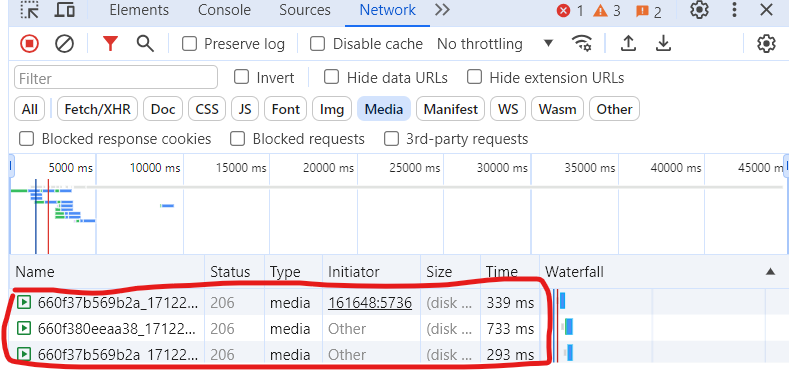Filter by WS requests
The image size is (789, 370).
pos(508,109)
